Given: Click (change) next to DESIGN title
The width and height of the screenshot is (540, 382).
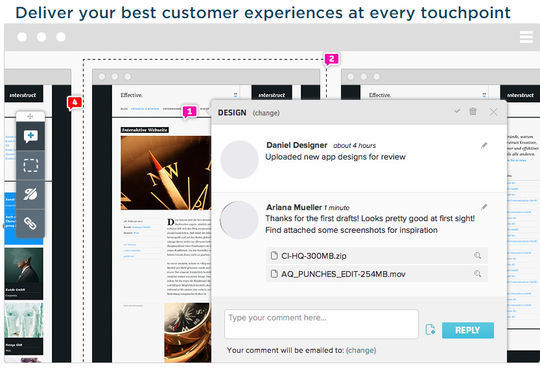Looking at the screenshot, I should 266,113.
